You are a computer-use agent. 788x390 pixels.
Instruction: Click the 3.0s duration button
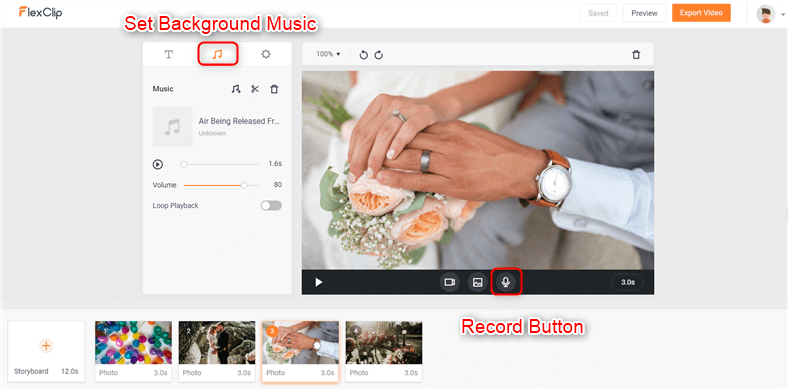[628, 282]
